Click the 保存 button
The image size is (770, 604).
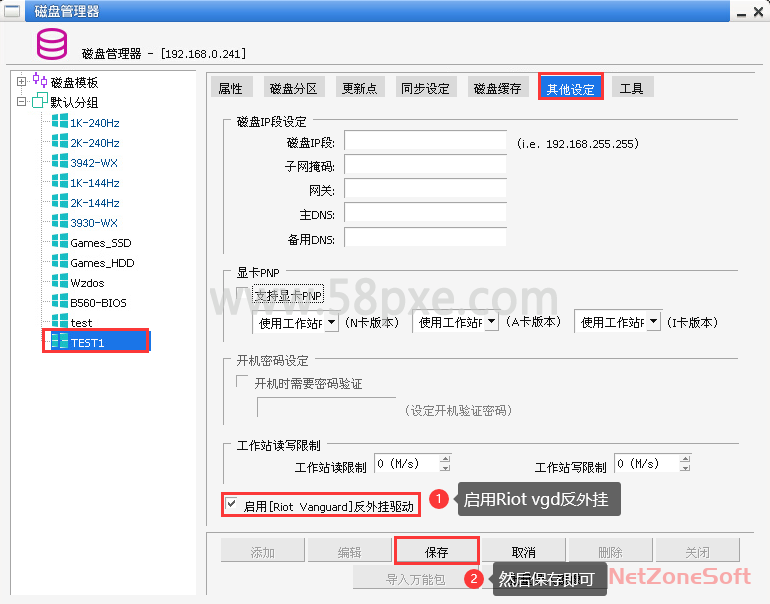437,552
